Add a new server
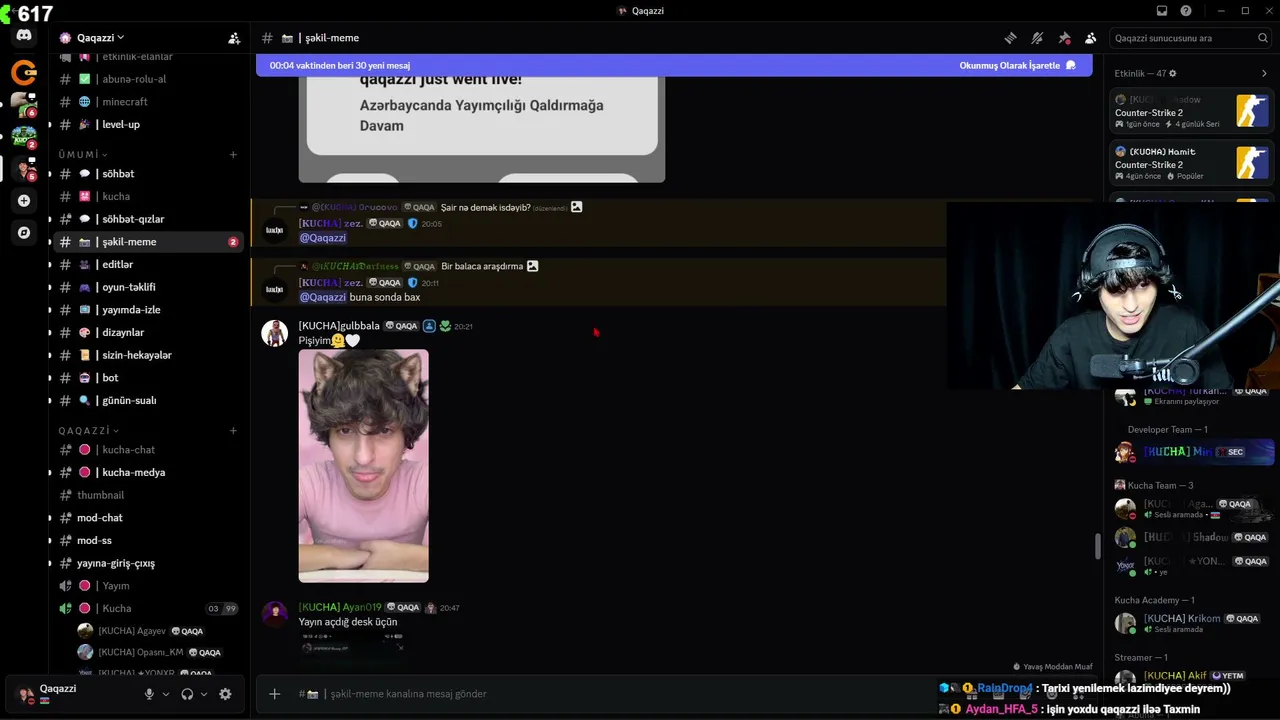 24,200
